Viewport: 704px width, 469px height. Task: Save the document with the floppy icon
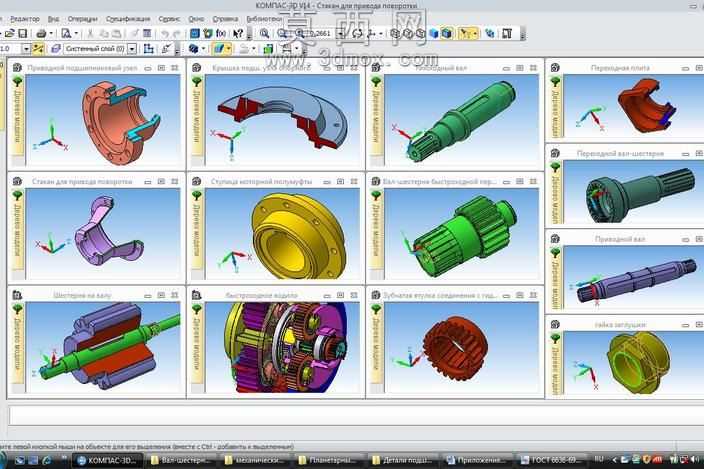[x=22, y=33]
